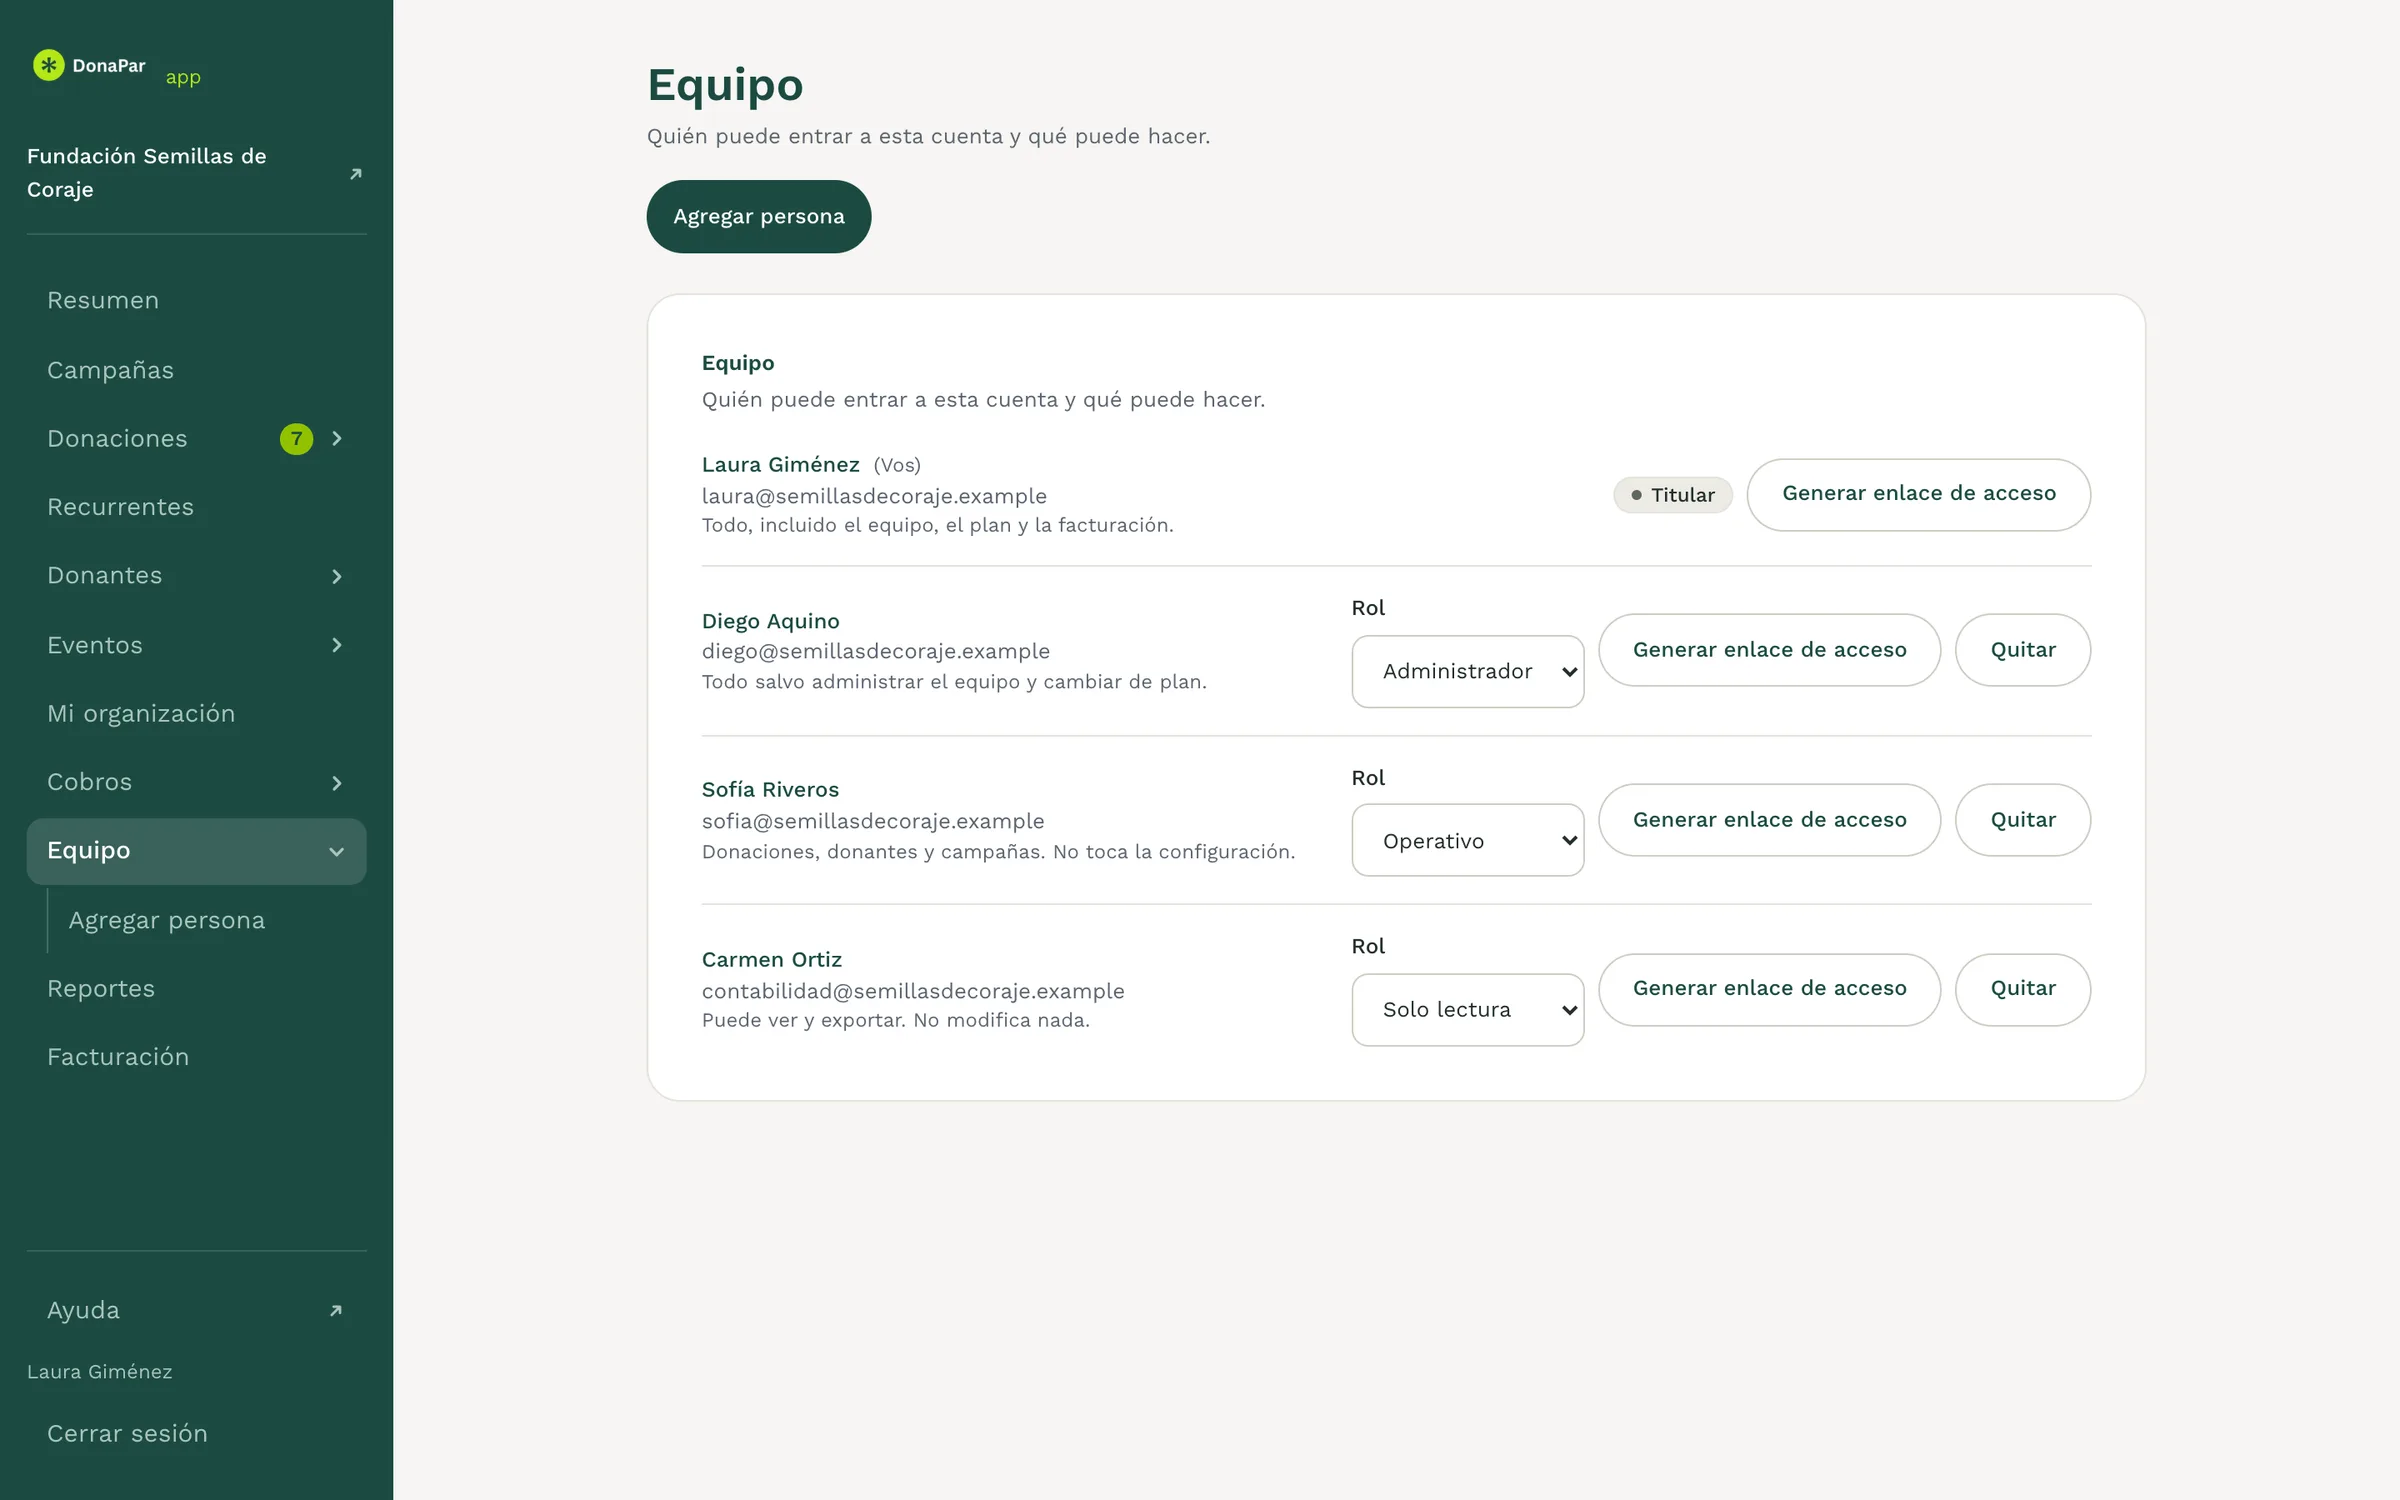The height and width of the screenshot is (1500, 2400).
Task: Open Diego Aquino's Administrador role dropdown
Action: pyautogui.click(x=1468, y=671)
